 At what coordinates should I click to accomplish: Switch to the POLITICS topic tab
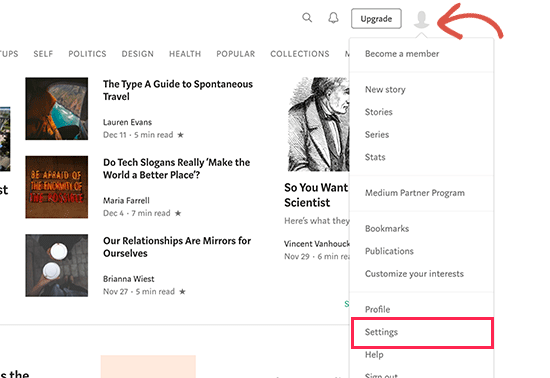click(x=87, y=54)
